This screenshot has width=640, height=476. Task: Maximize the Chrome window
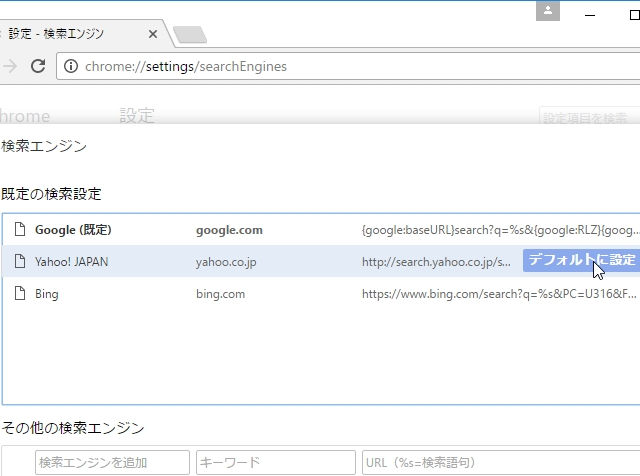[x=634, y=15]
